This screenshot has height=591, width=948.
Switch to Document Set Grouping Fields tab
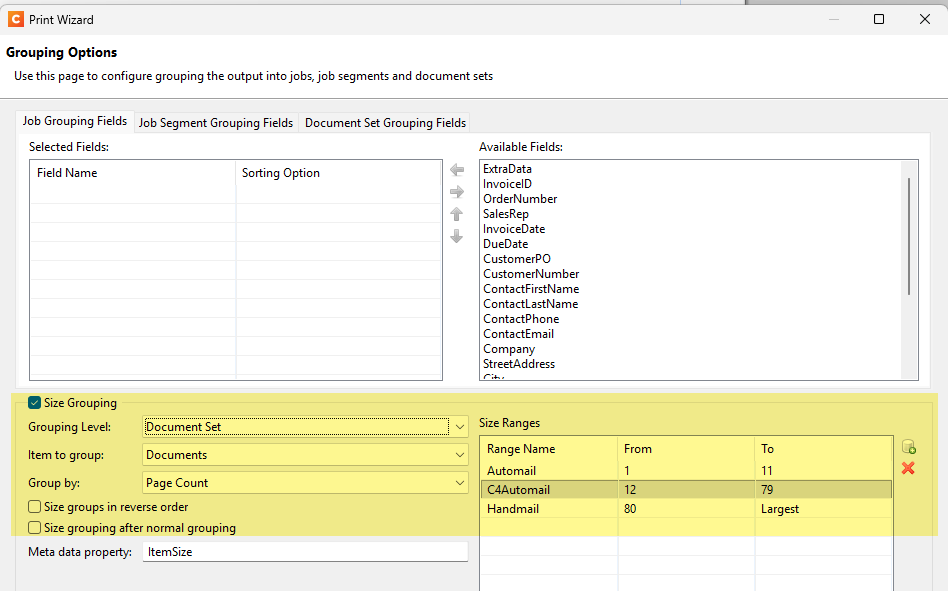click(385, 123)
